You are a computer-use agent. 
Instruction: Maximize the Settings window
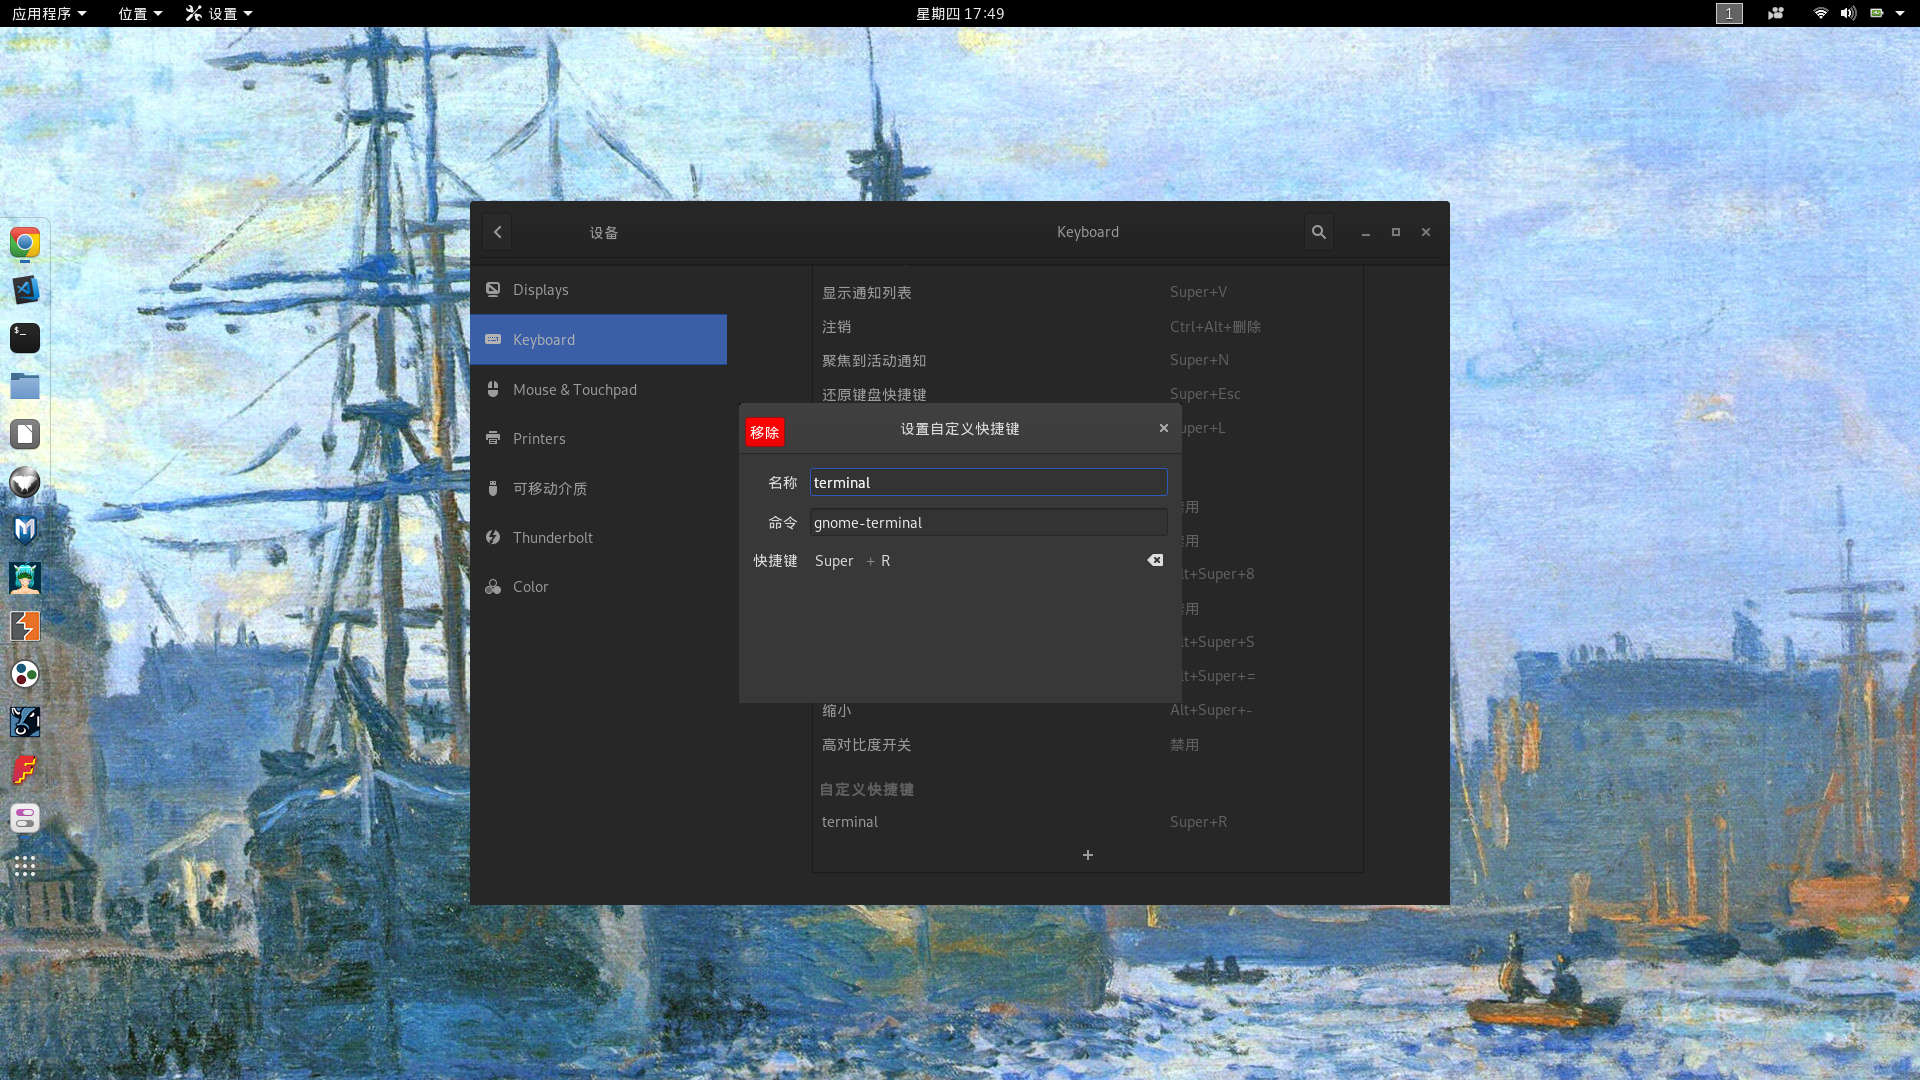[x=1396, y=232]
